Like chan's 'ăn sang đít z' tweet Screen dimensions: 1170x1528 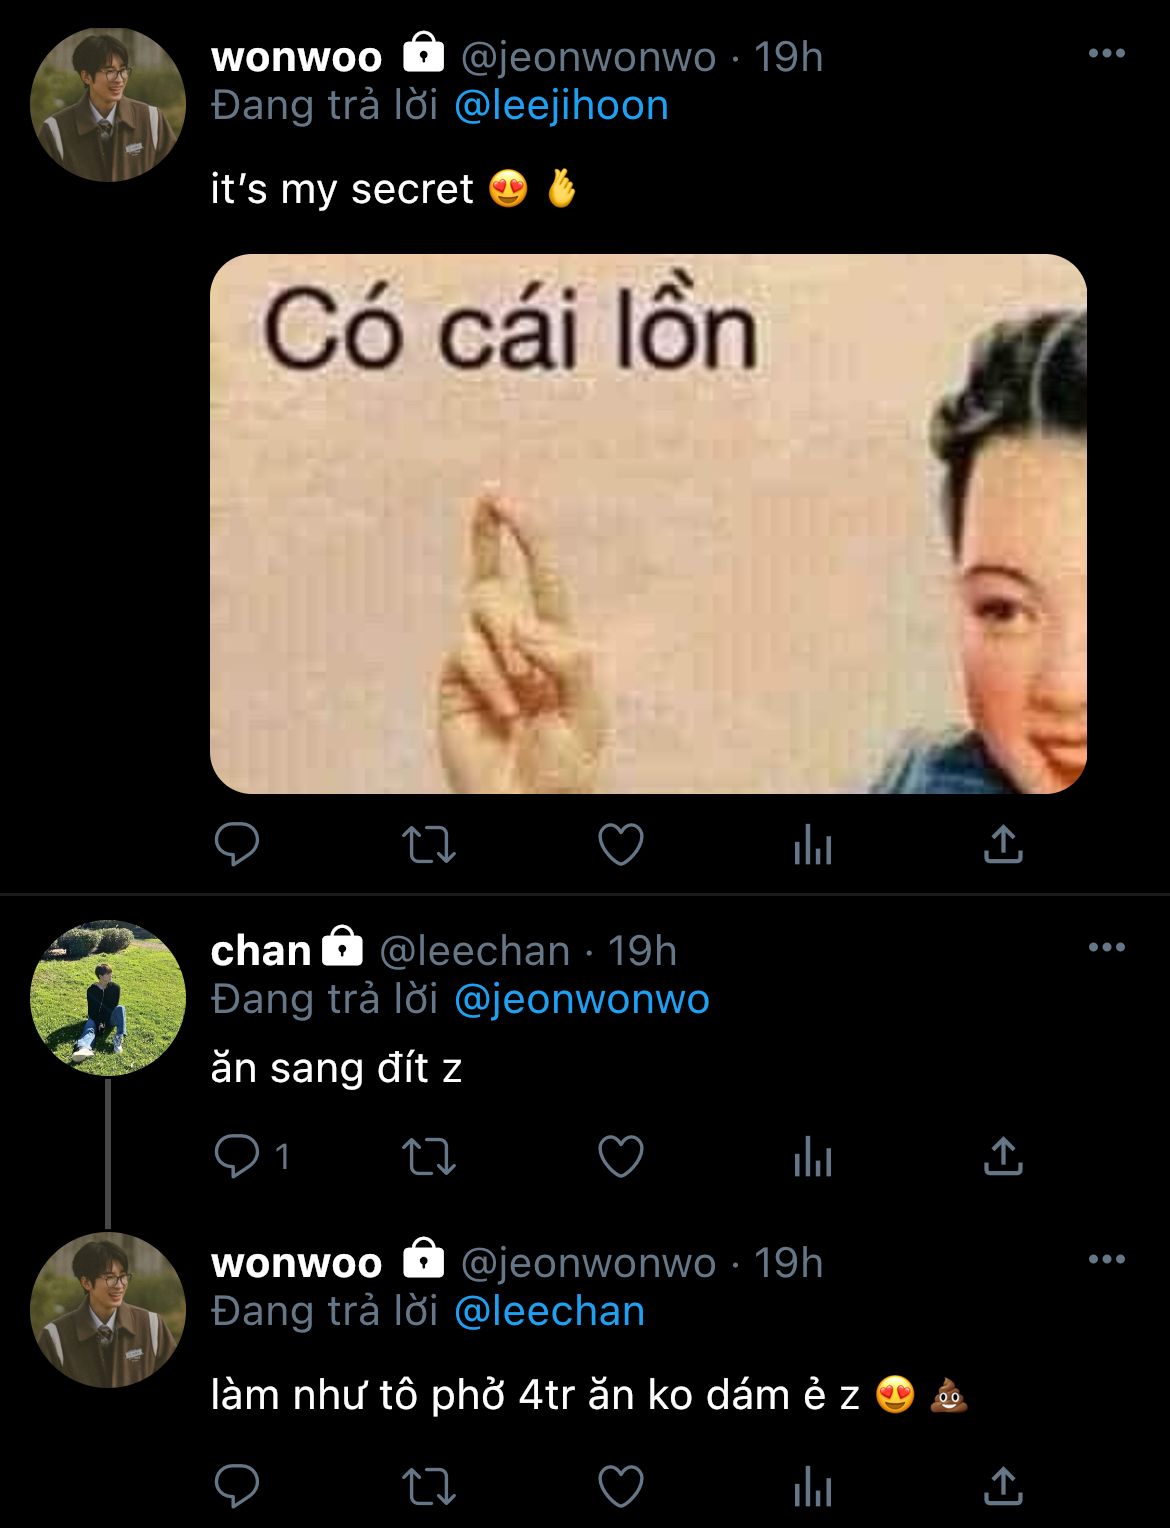point(620,1157)
